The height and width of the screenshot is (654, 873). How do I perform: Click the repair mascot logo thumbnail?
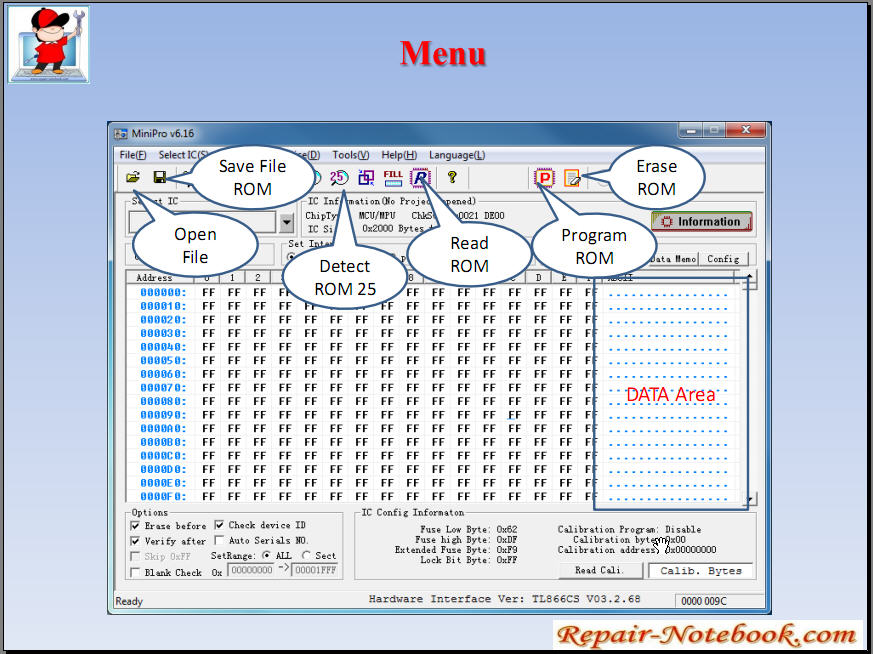pos(49,45)
